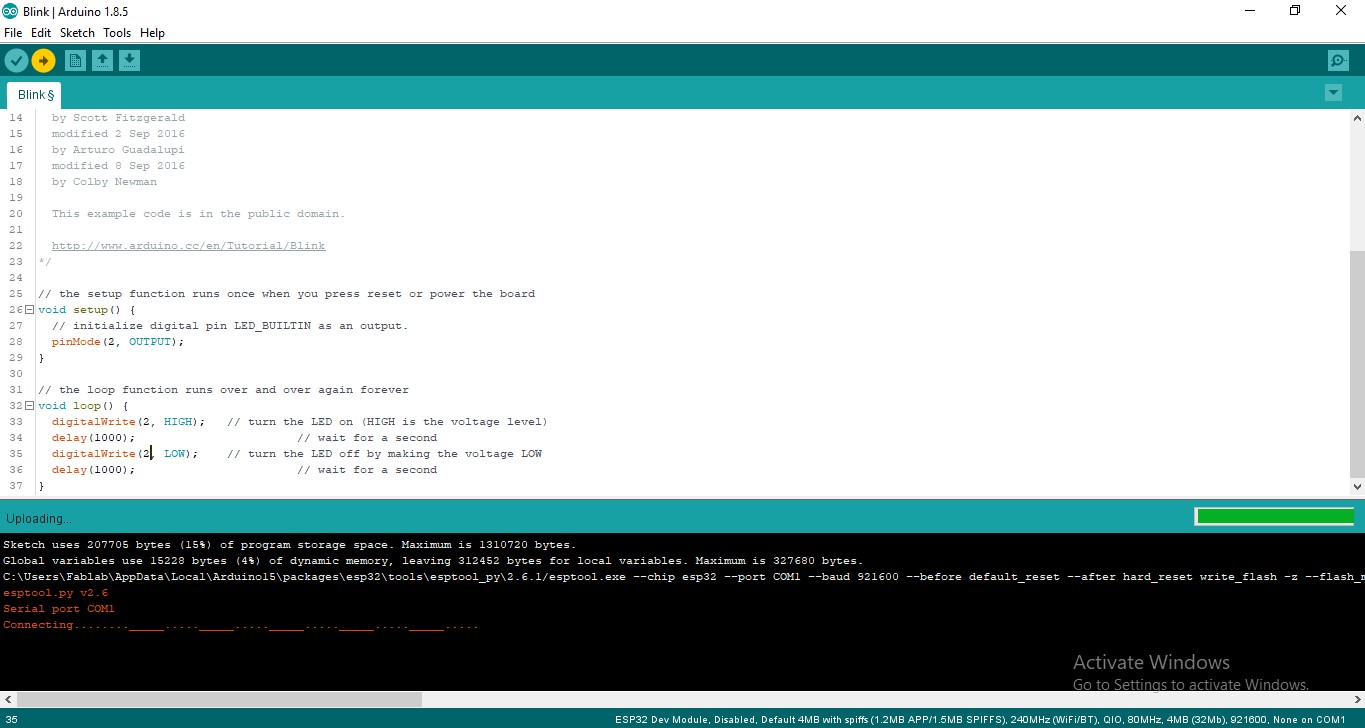Collapse the loop() function fold marker
This screenshot has height=728, width=1365.
click(29, 406)
